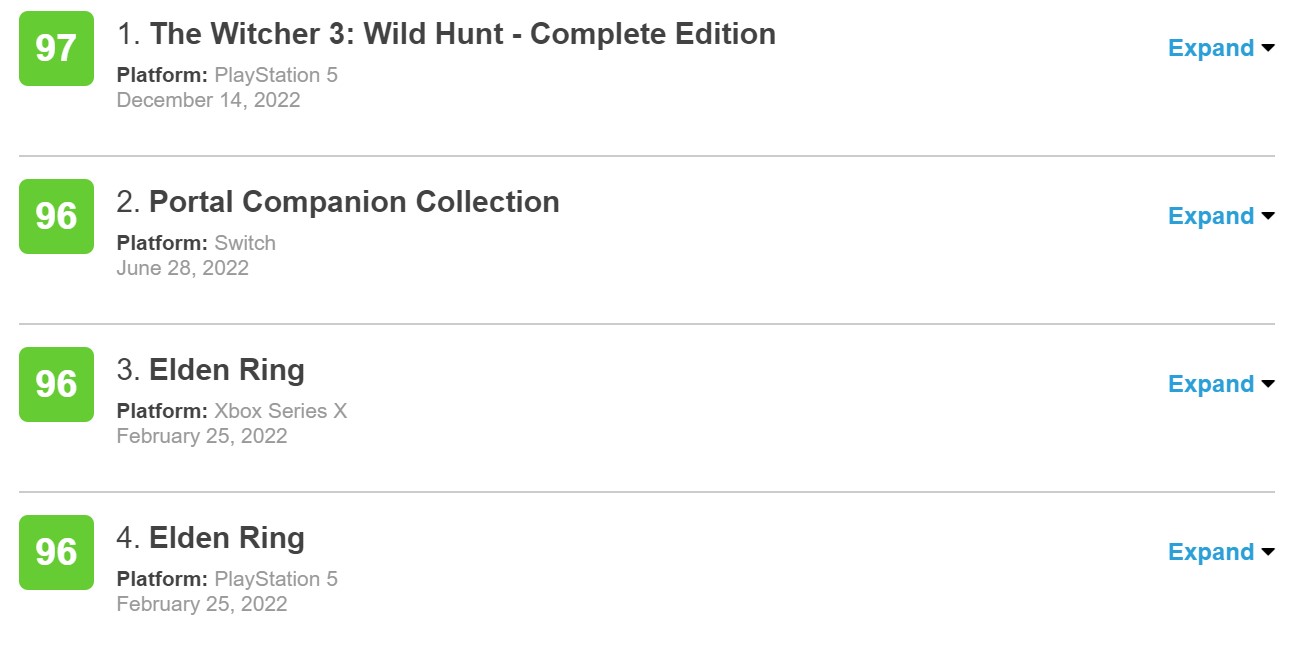Screen dimensions: 1303x646
Task: Open the third-ranked Elden Ring title link
Action: tap(226, 370)
